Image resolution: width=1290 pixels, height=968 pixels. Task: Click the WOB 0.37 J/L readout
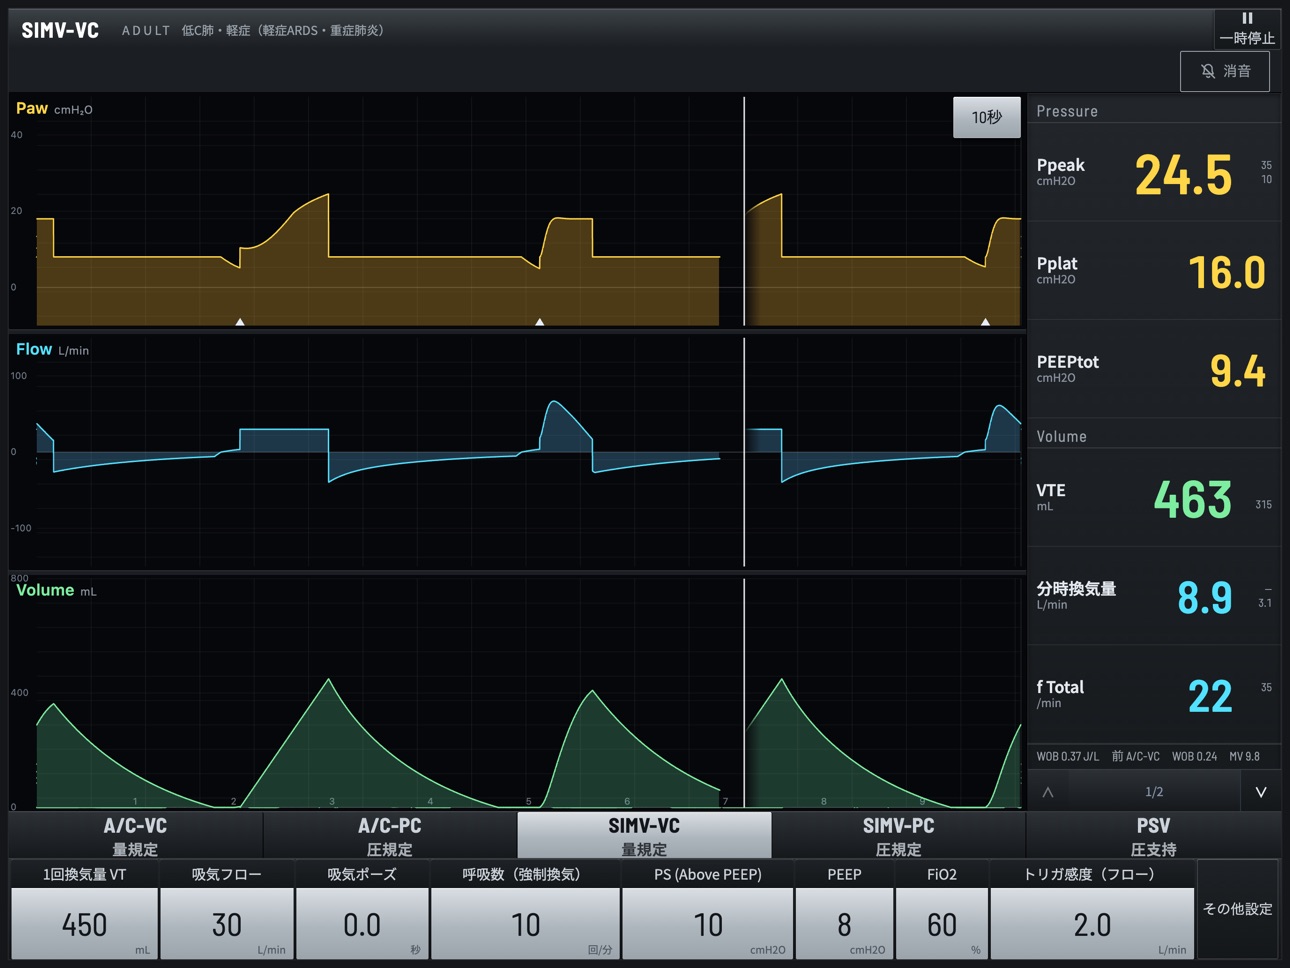point(1067,756)
